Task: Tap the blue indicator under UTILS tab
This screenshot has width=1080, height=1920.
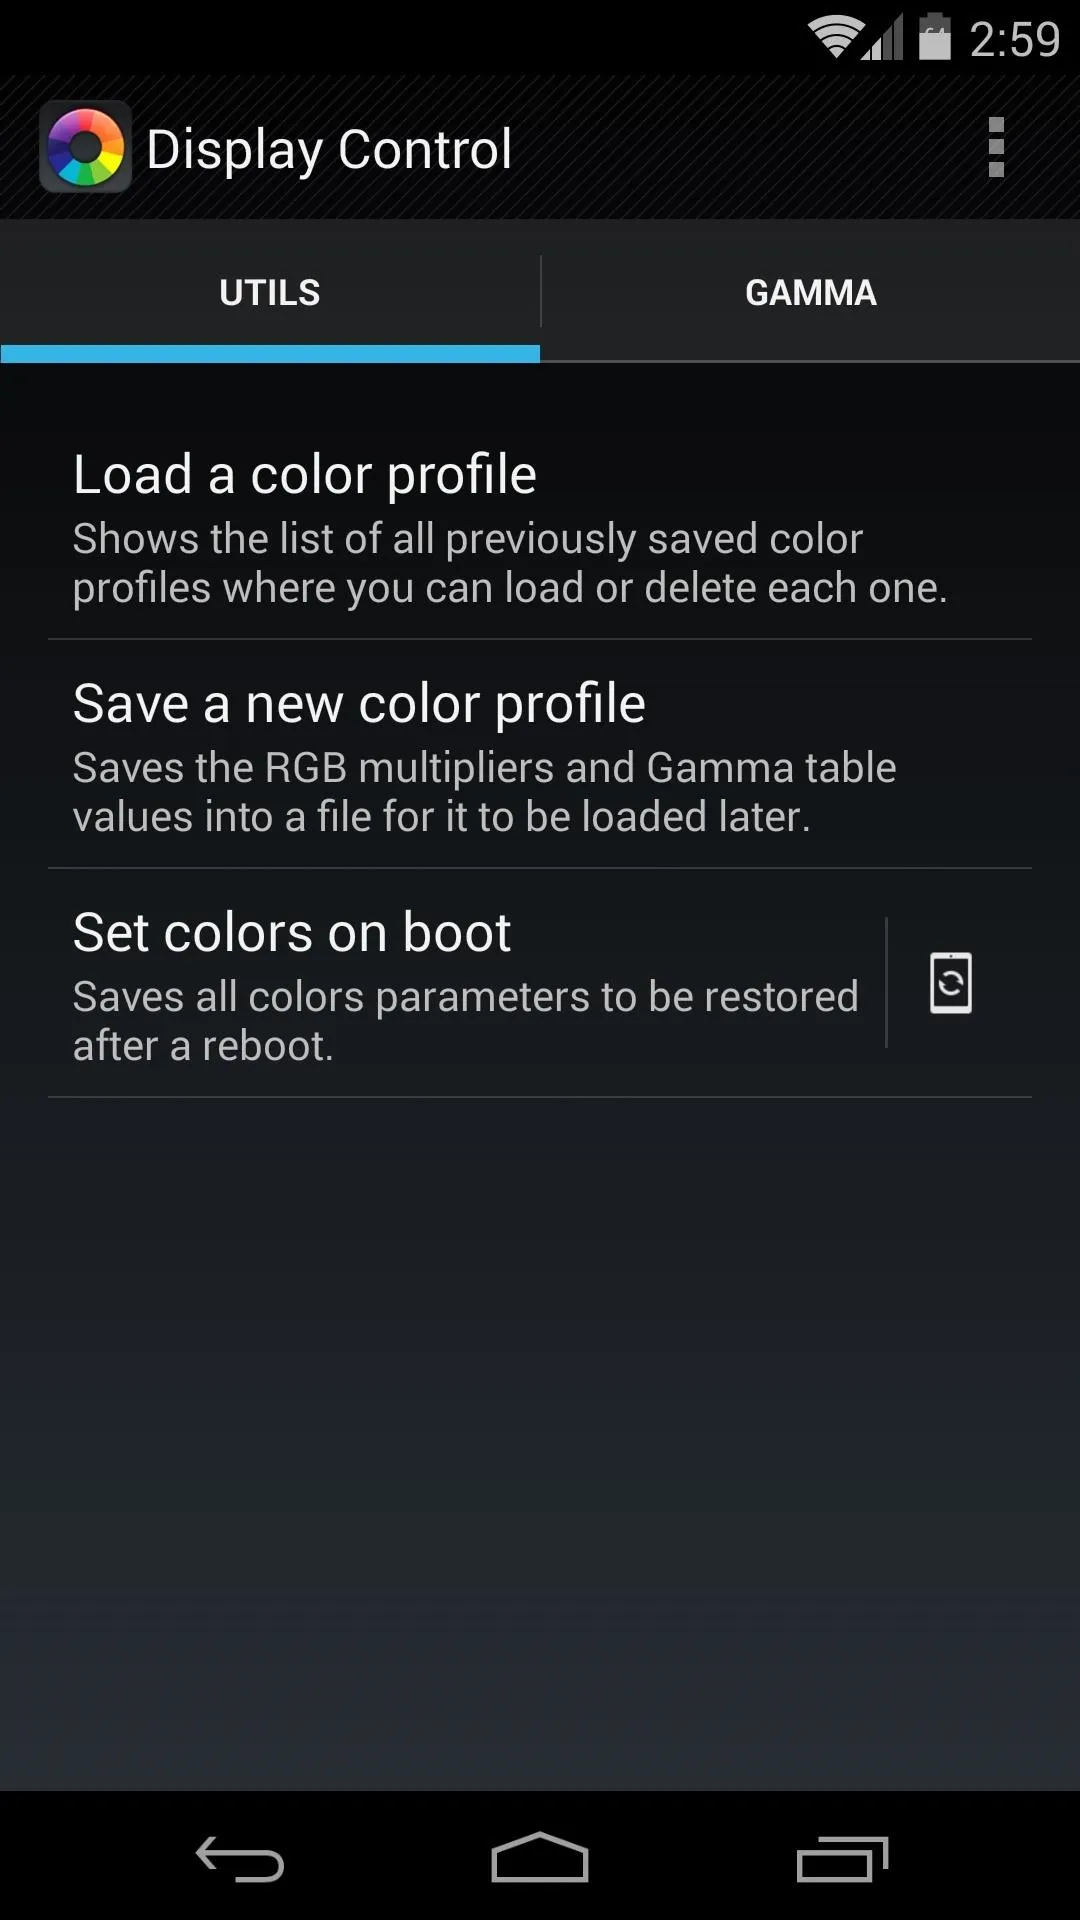Action: click(270, 353)
